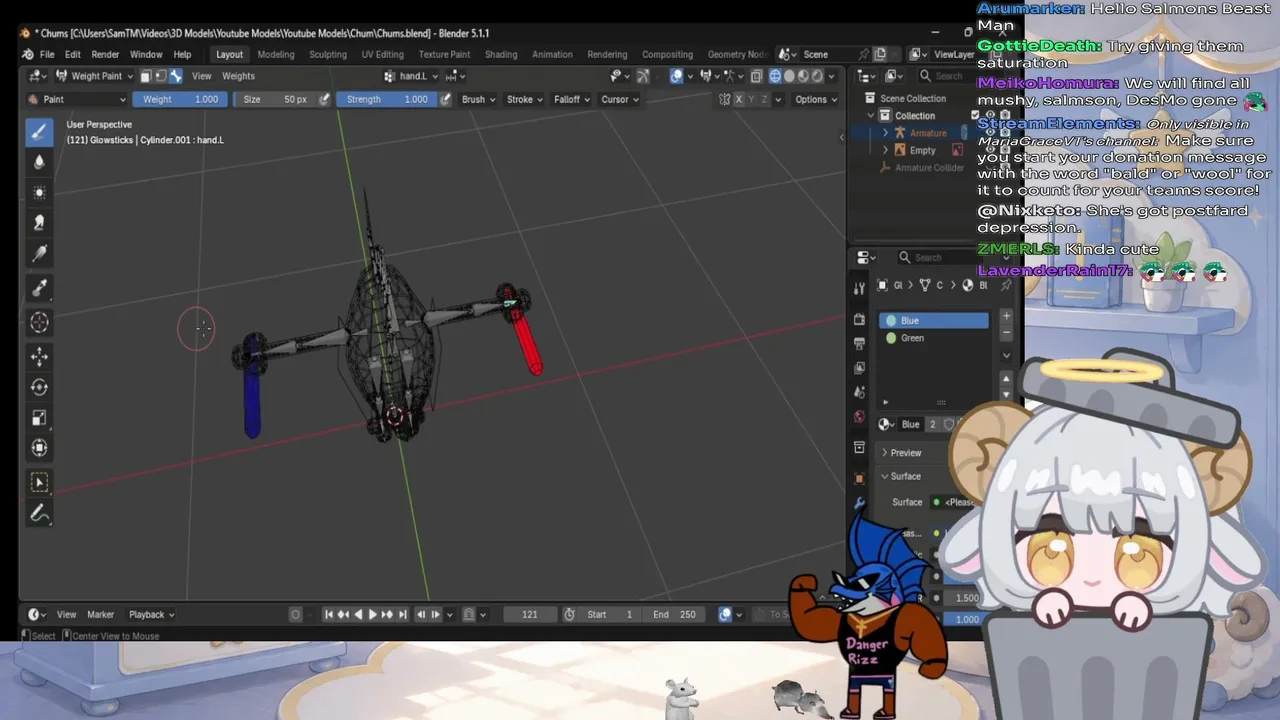This screenshot has height=720, width=1280.
Task: Open the Weight Paint mode dropdown
Action: pos(96,76)
